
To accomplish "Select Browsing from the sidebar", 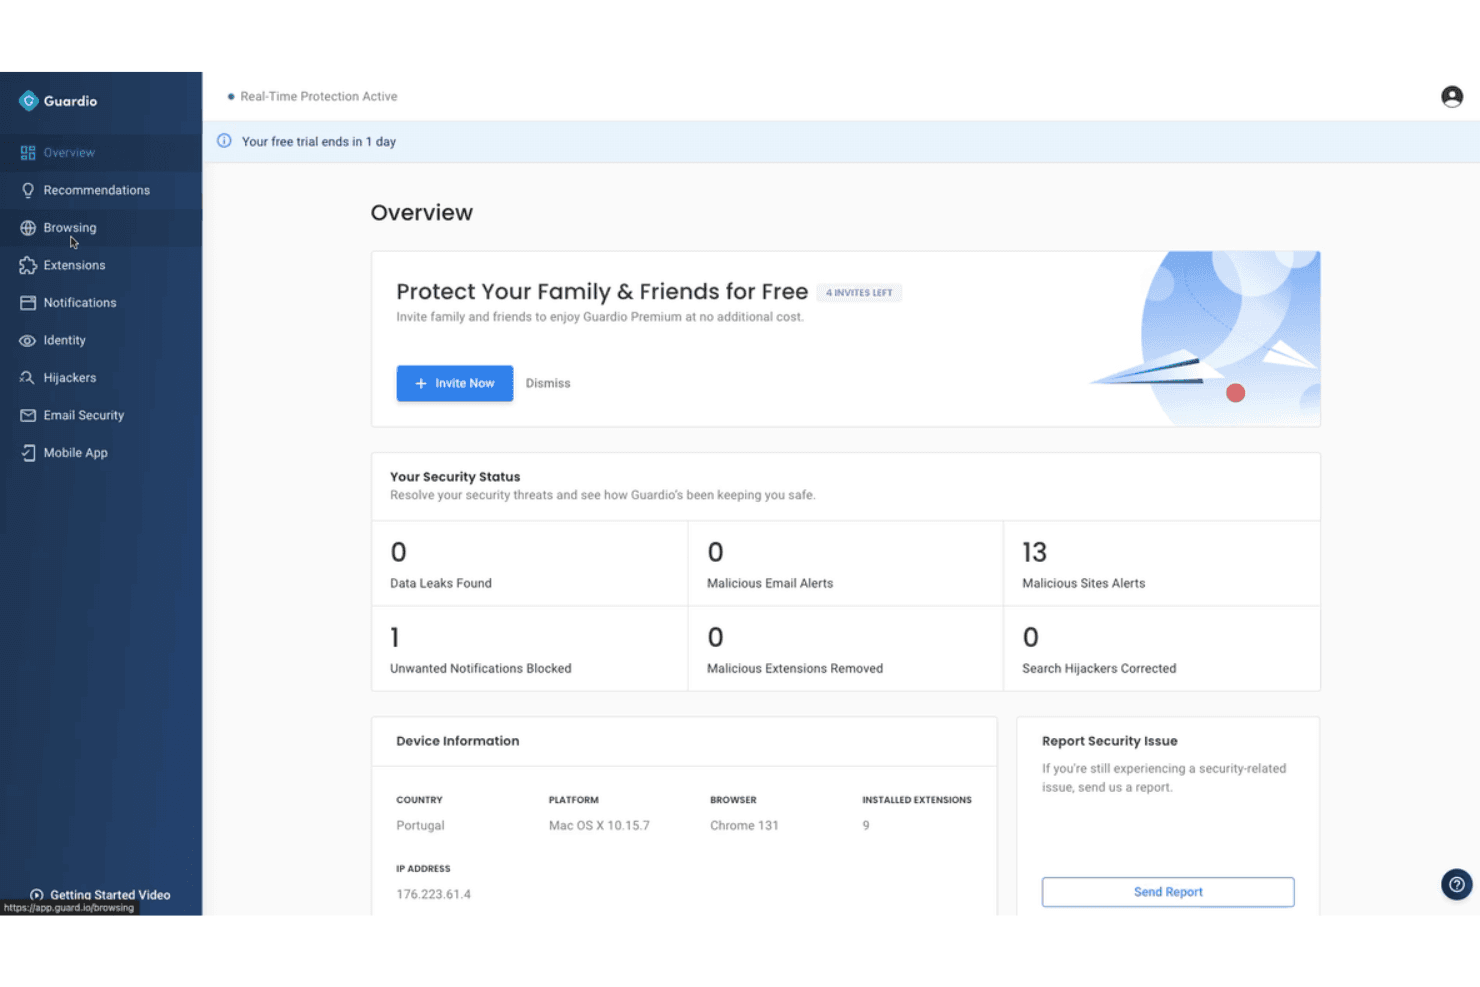I will 101,228.
